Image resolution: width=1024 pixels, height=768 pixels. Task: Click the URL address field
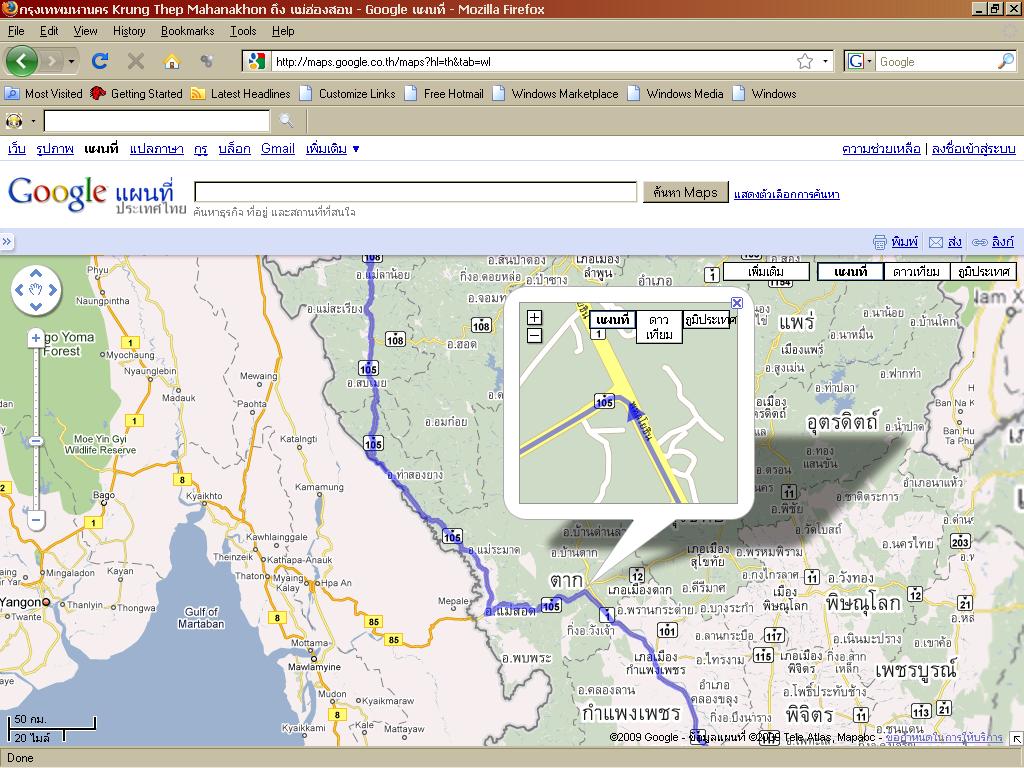pos(532,62)
